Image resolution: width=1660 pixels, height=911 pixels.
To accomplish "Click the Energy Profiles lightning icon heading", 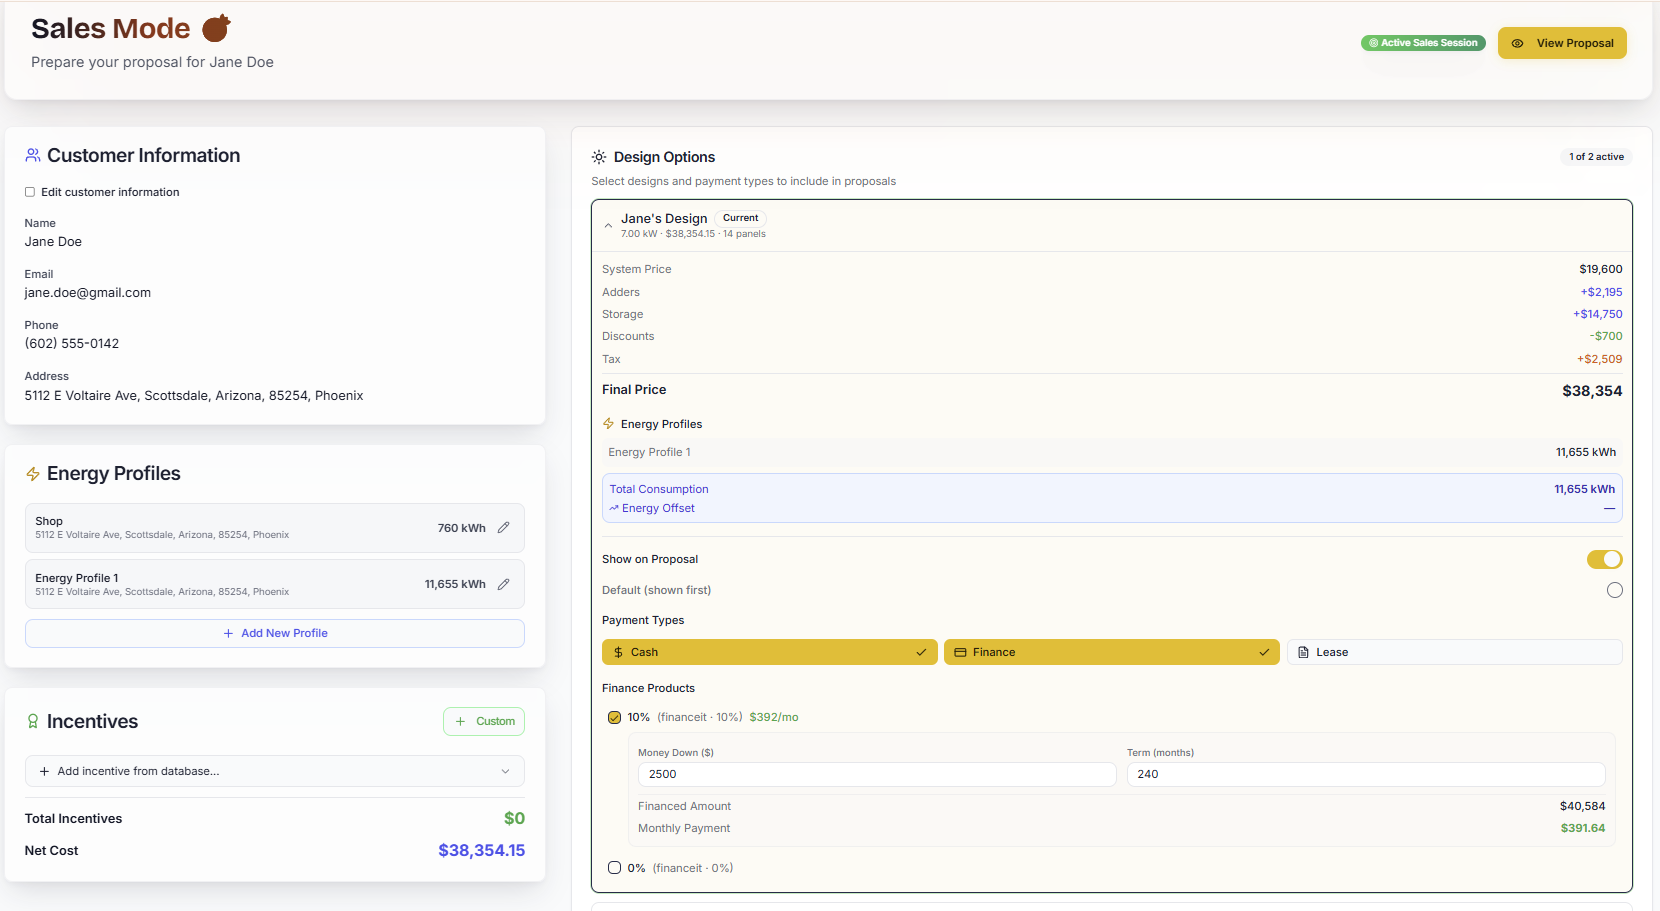I will click(x=33, y=474).
